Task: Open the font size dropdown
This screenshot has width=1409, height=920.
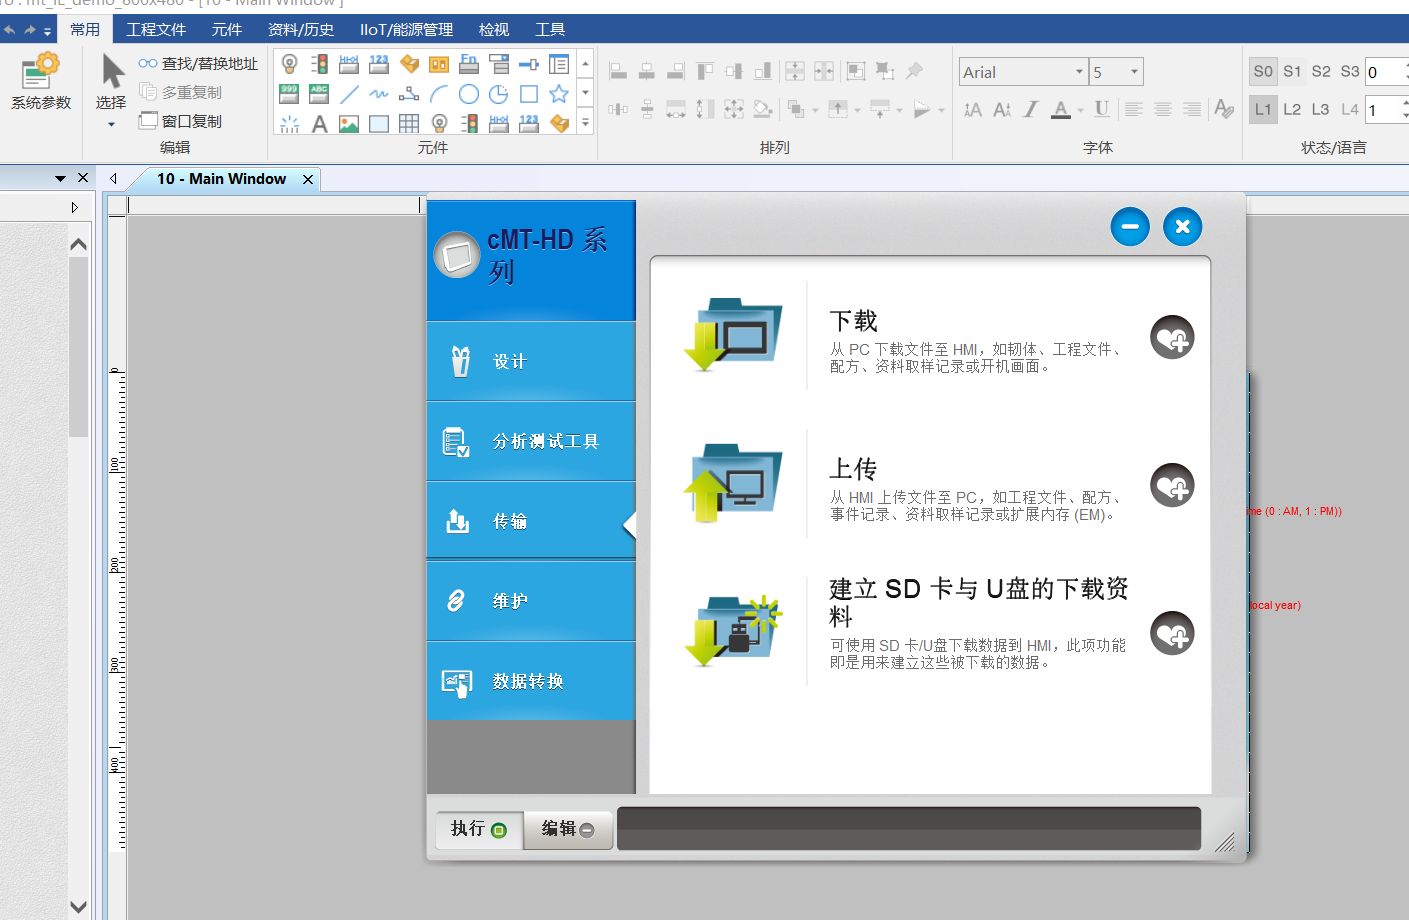Action: click(x=1134, y=72)
